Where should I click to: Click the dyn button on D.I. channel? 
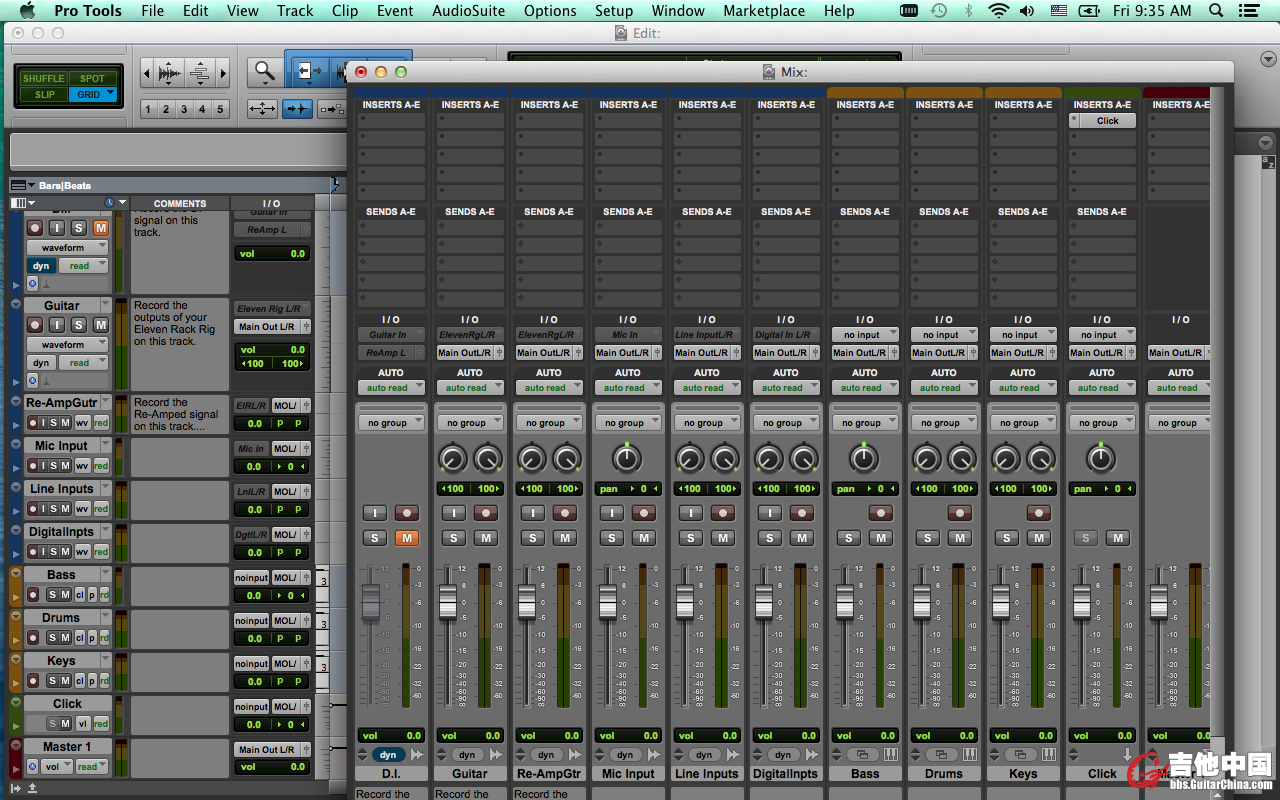pos(388,755)
